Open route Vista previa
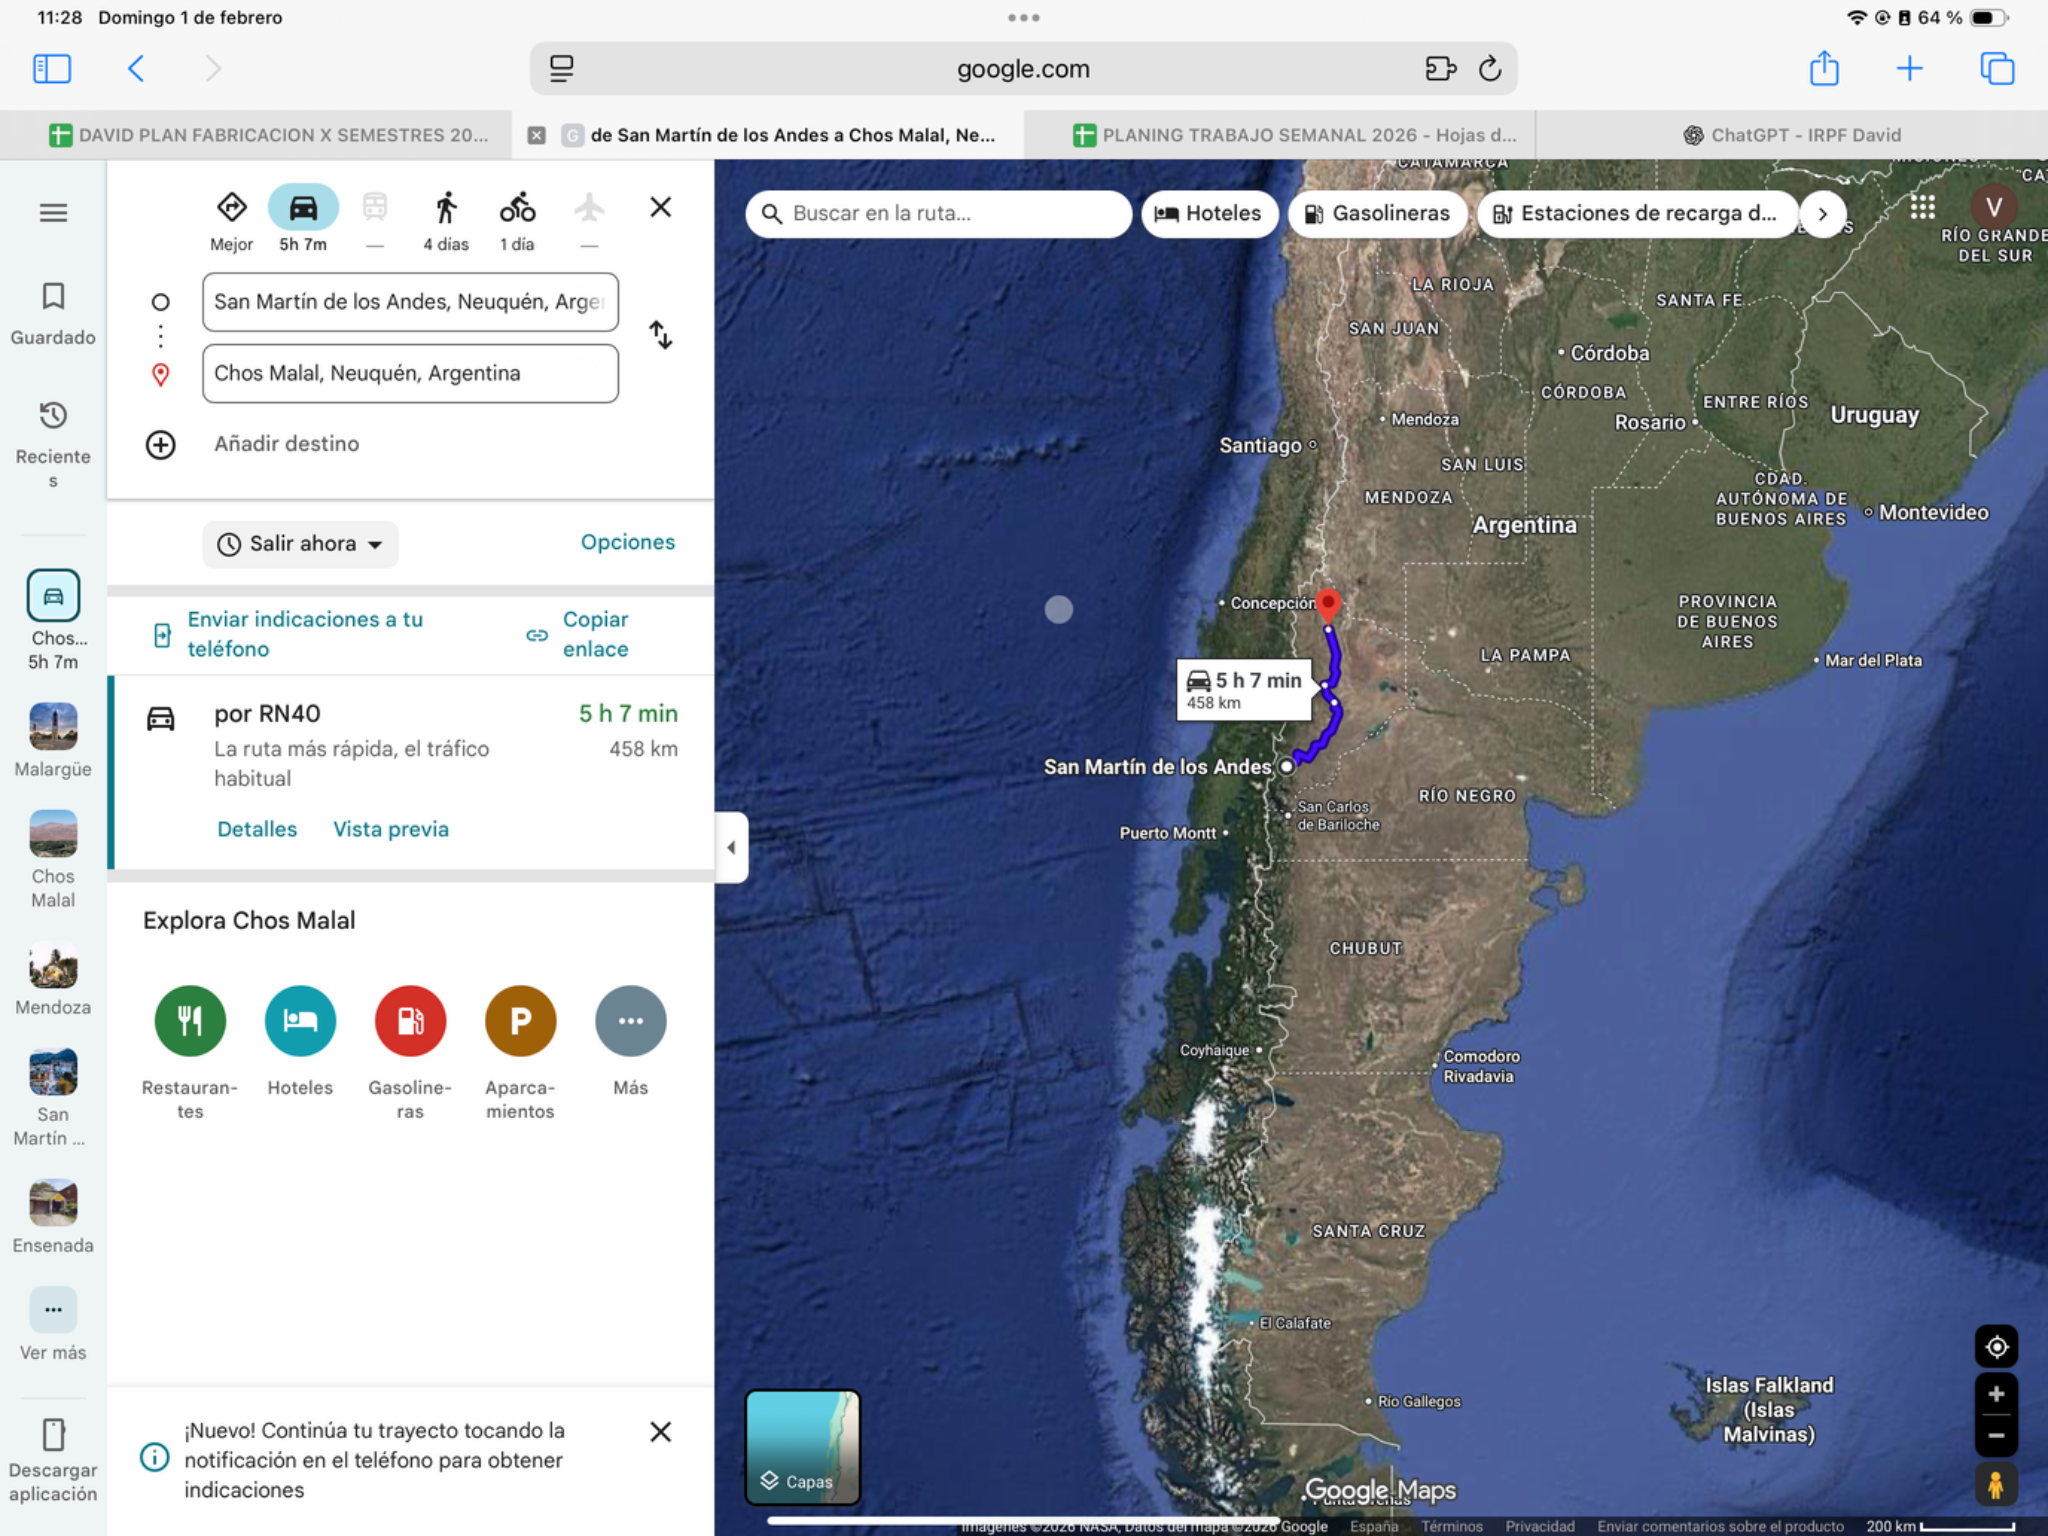2048x1536 pixels. (391, 829)
